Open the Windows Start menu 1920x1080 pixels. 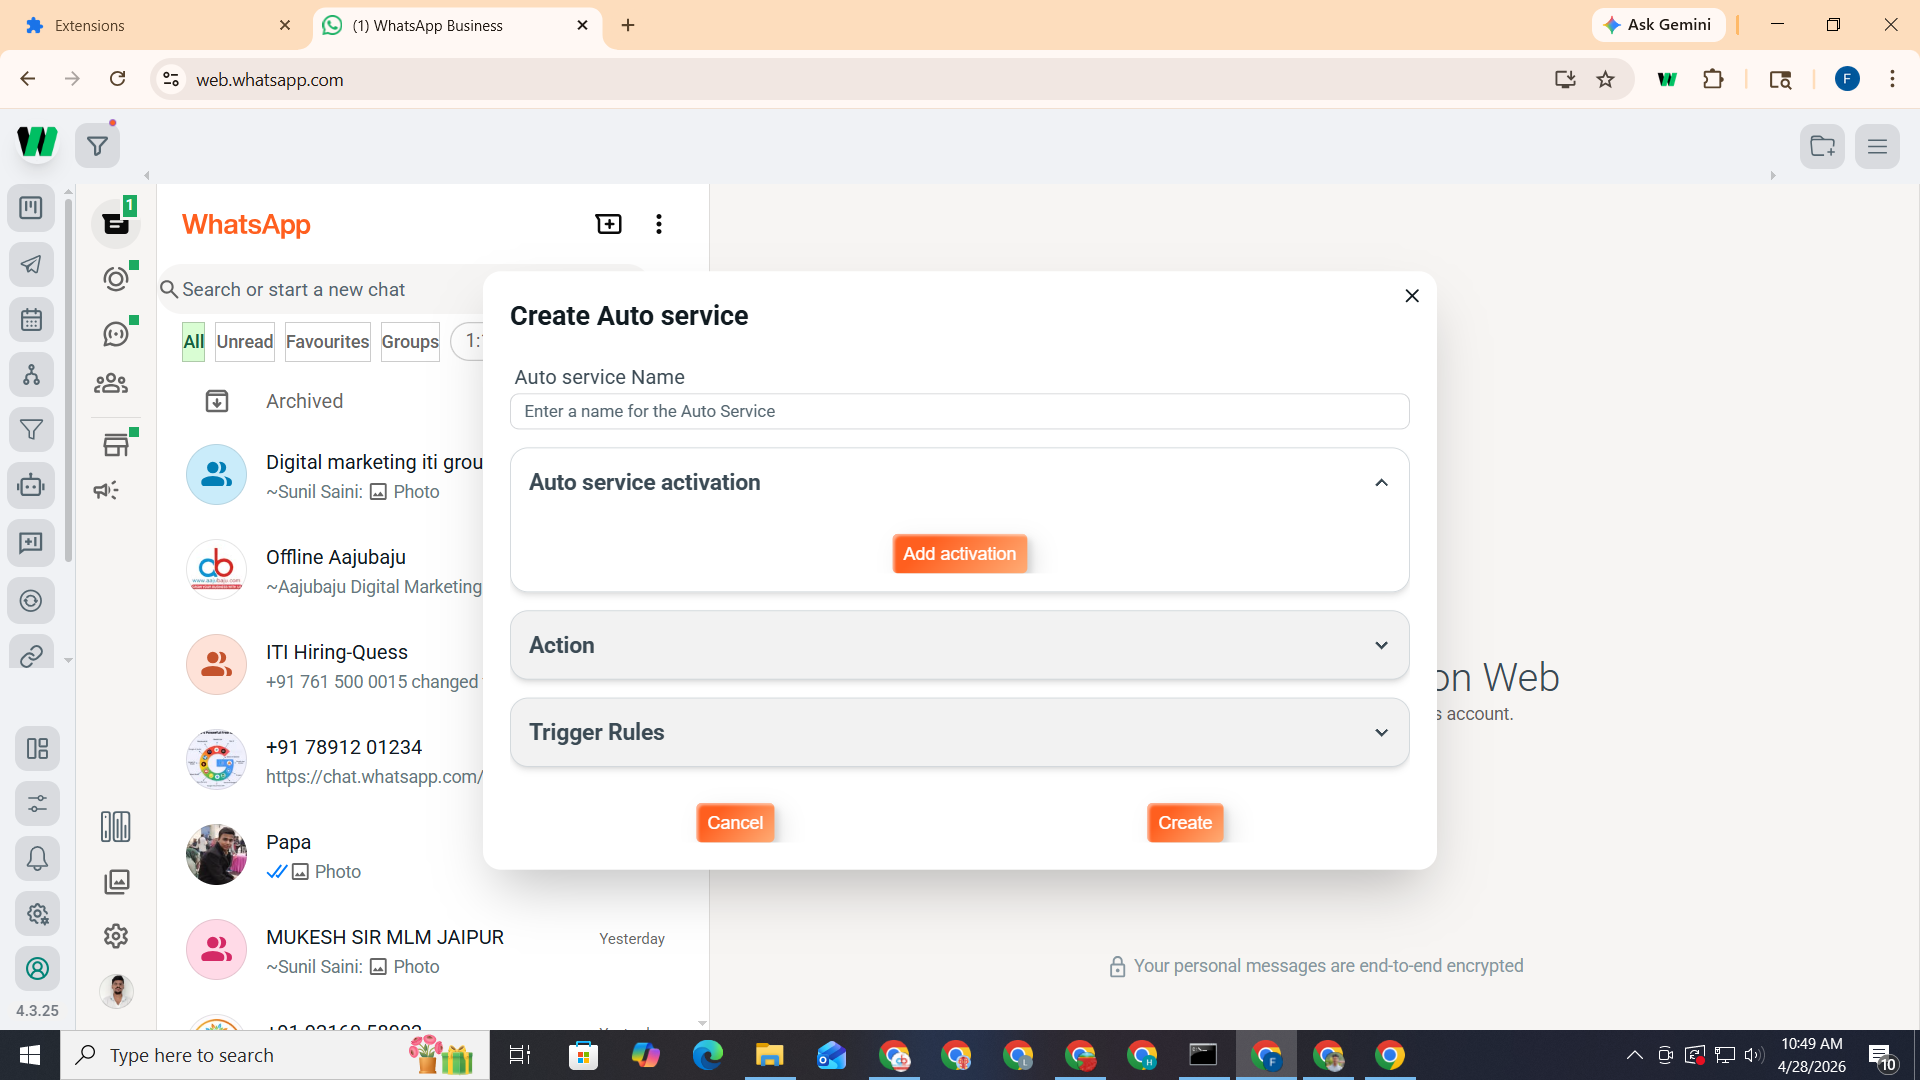click(x=30, y=1055)
